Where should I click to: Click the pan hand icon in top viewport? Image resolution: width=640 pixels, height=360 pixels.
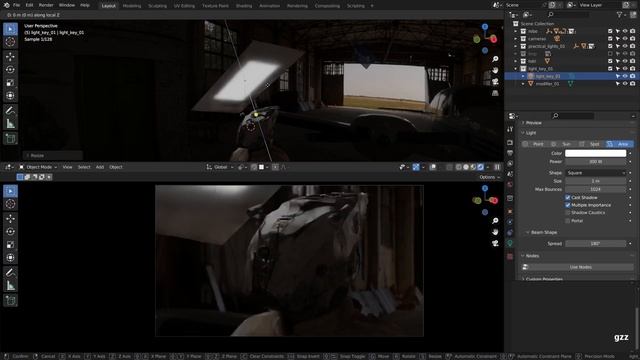click(495, 70)
